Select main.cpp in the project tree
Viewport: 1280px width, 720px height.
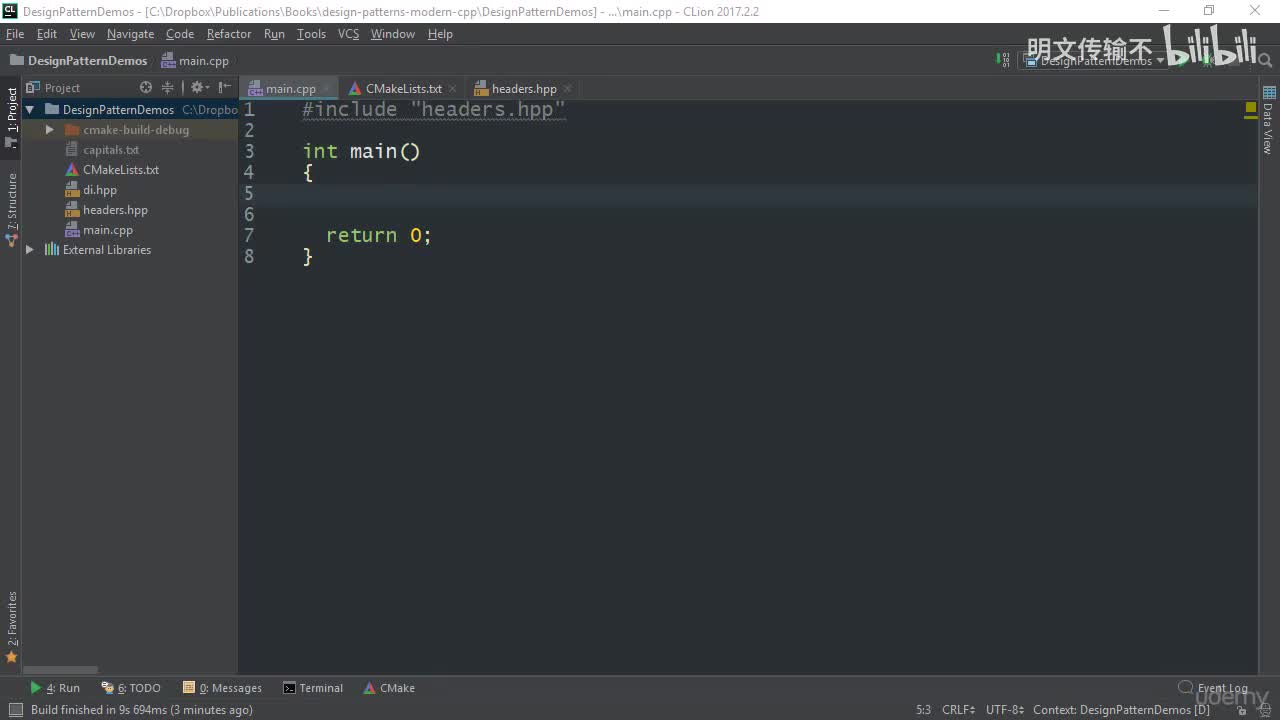[108, 230]
